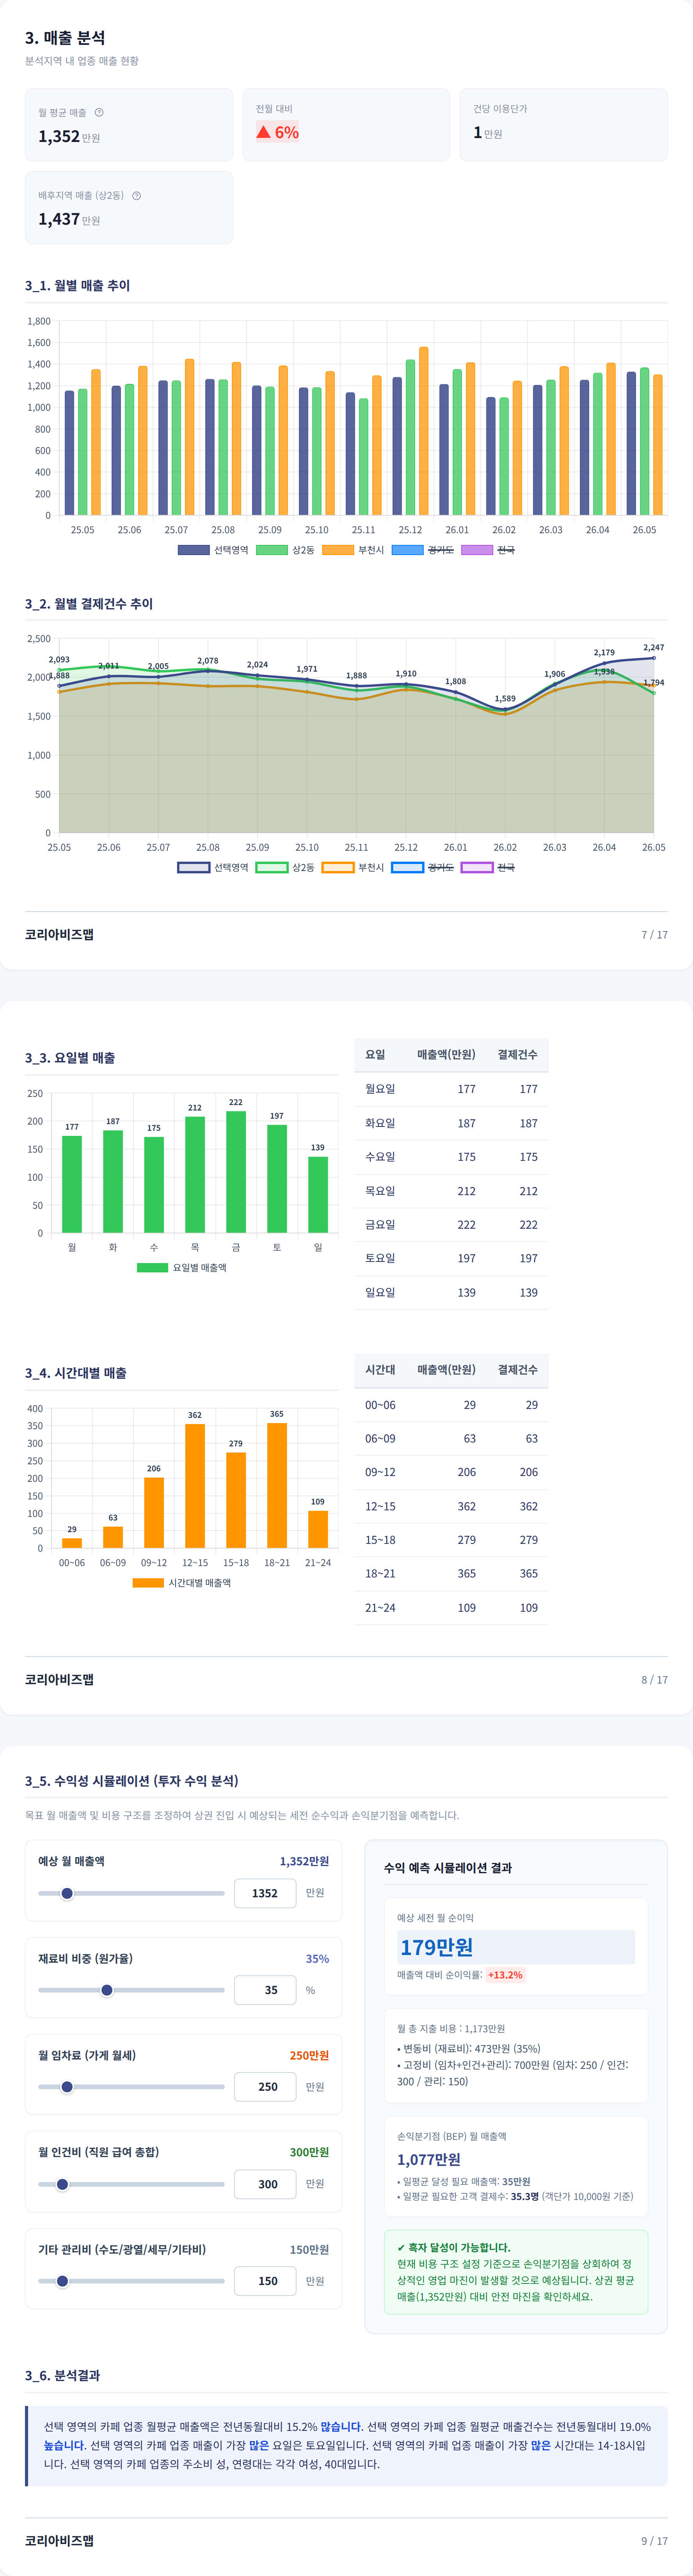Click the 일 bar labeled 139 in weekday chart

point(318,1195)
